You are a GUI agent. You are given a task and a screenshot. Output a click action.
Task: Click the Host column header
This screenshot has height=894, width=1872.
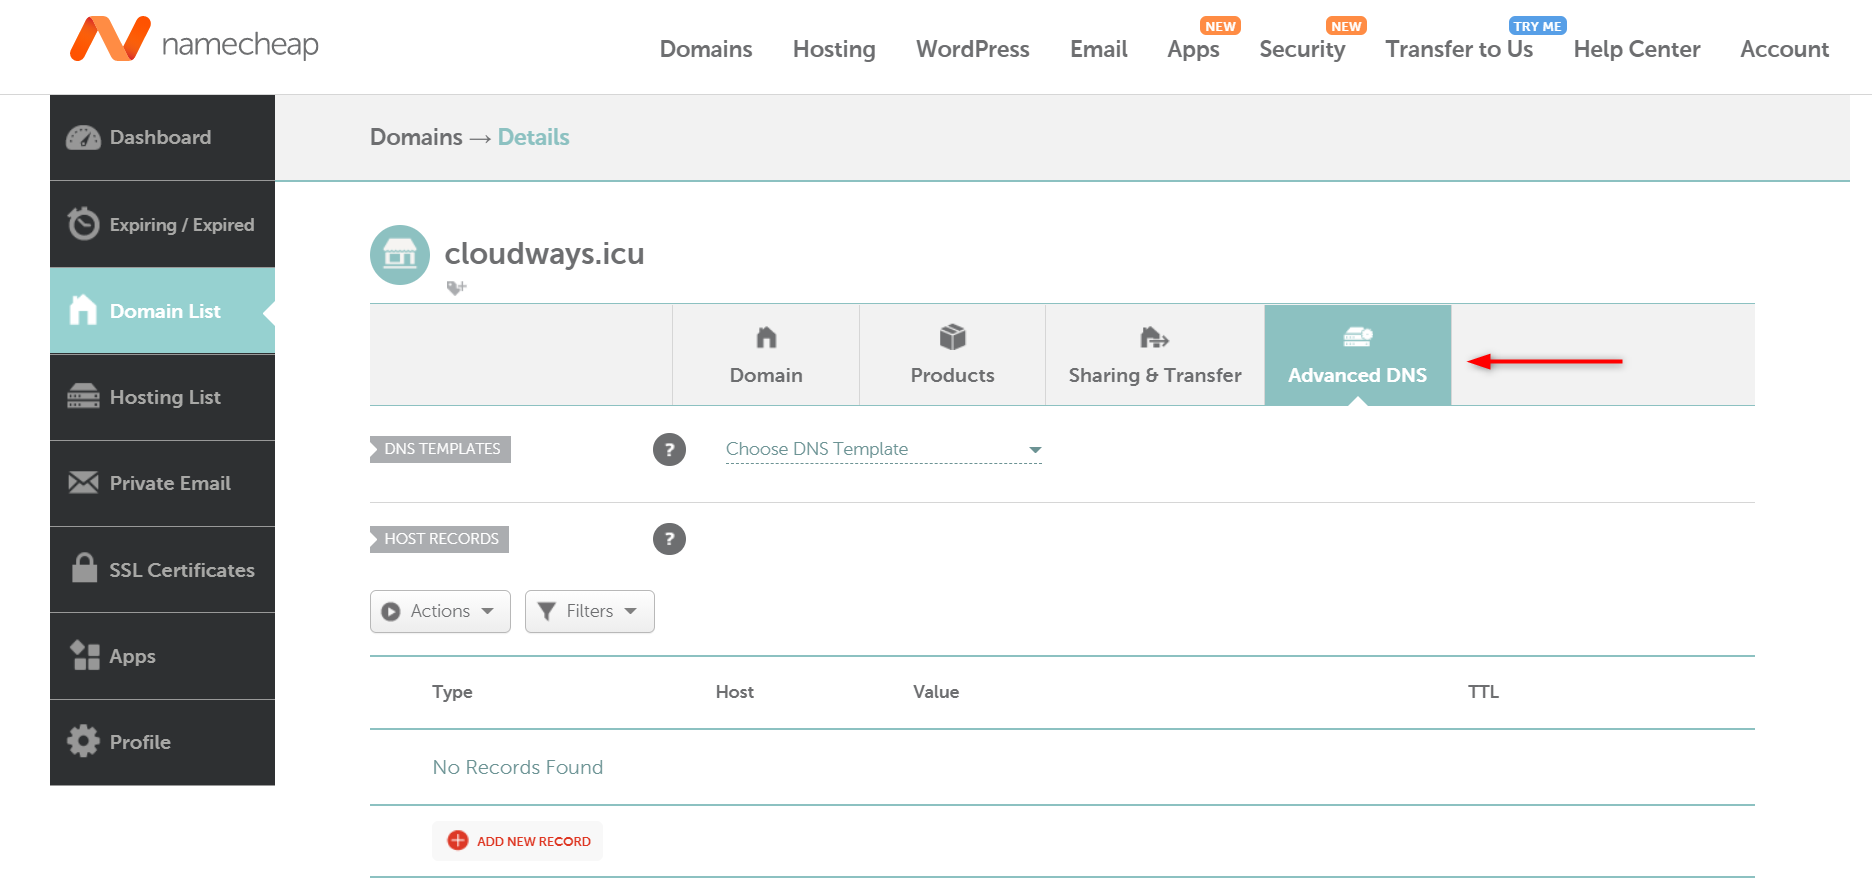coord(735,692)
